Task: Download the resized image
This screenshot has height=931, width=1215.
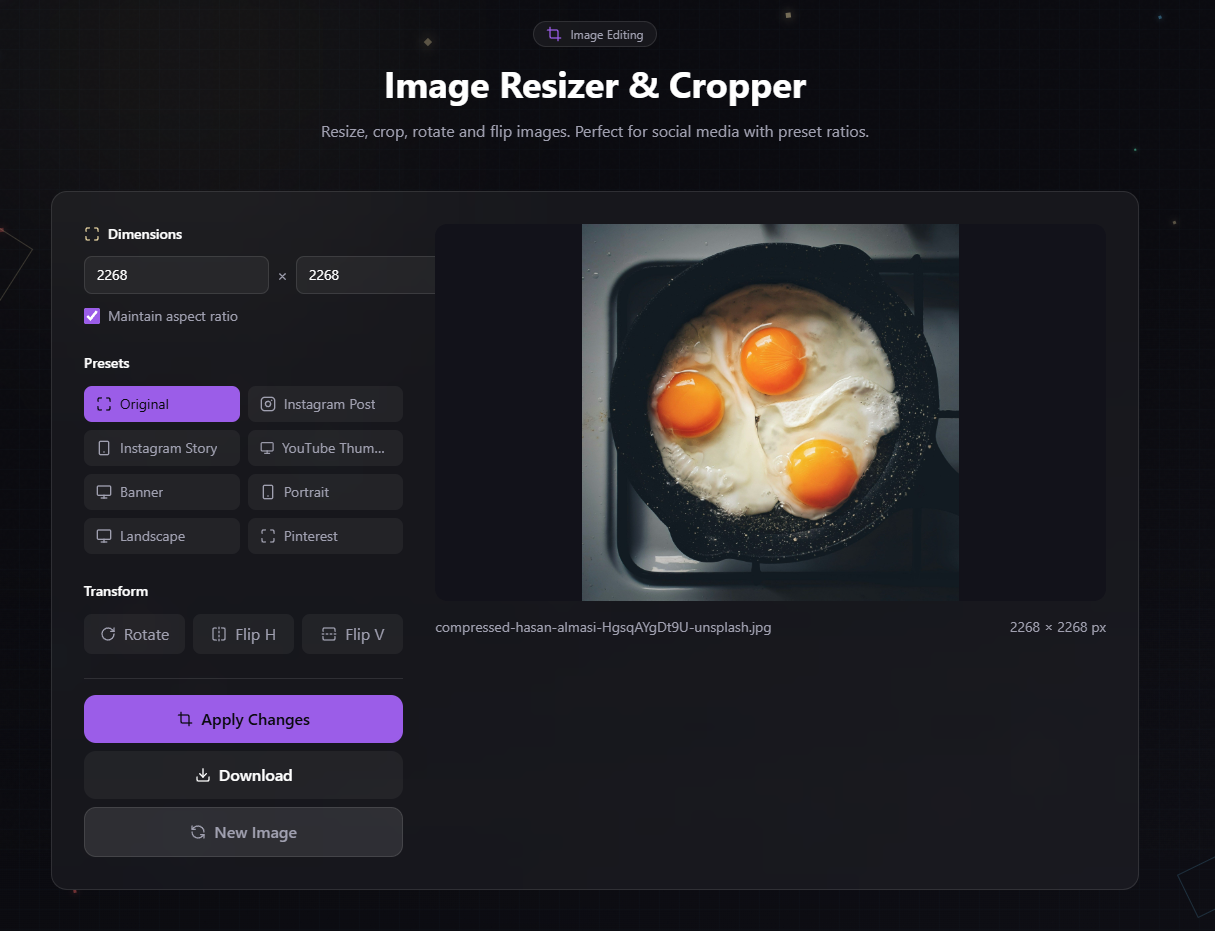Action: (x=243, y=775)
